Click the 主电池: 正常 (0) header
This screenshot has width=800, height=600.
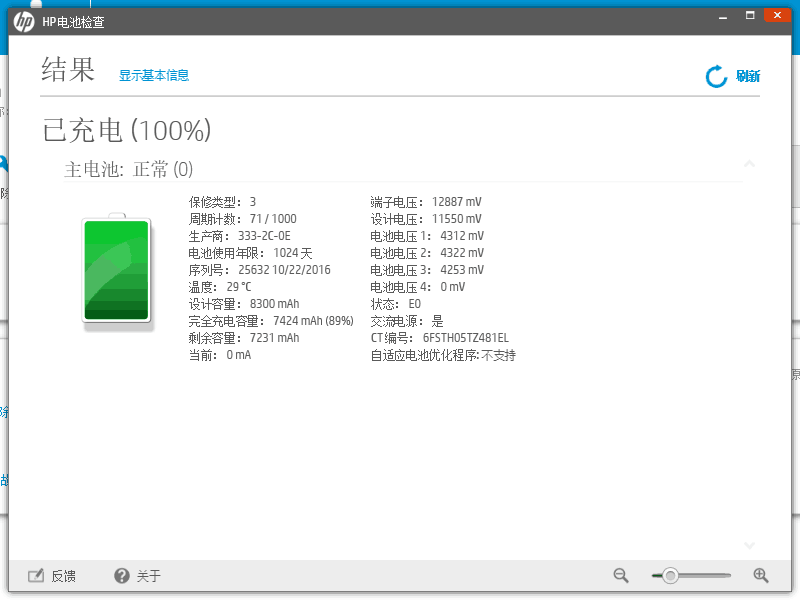[129, 169]
